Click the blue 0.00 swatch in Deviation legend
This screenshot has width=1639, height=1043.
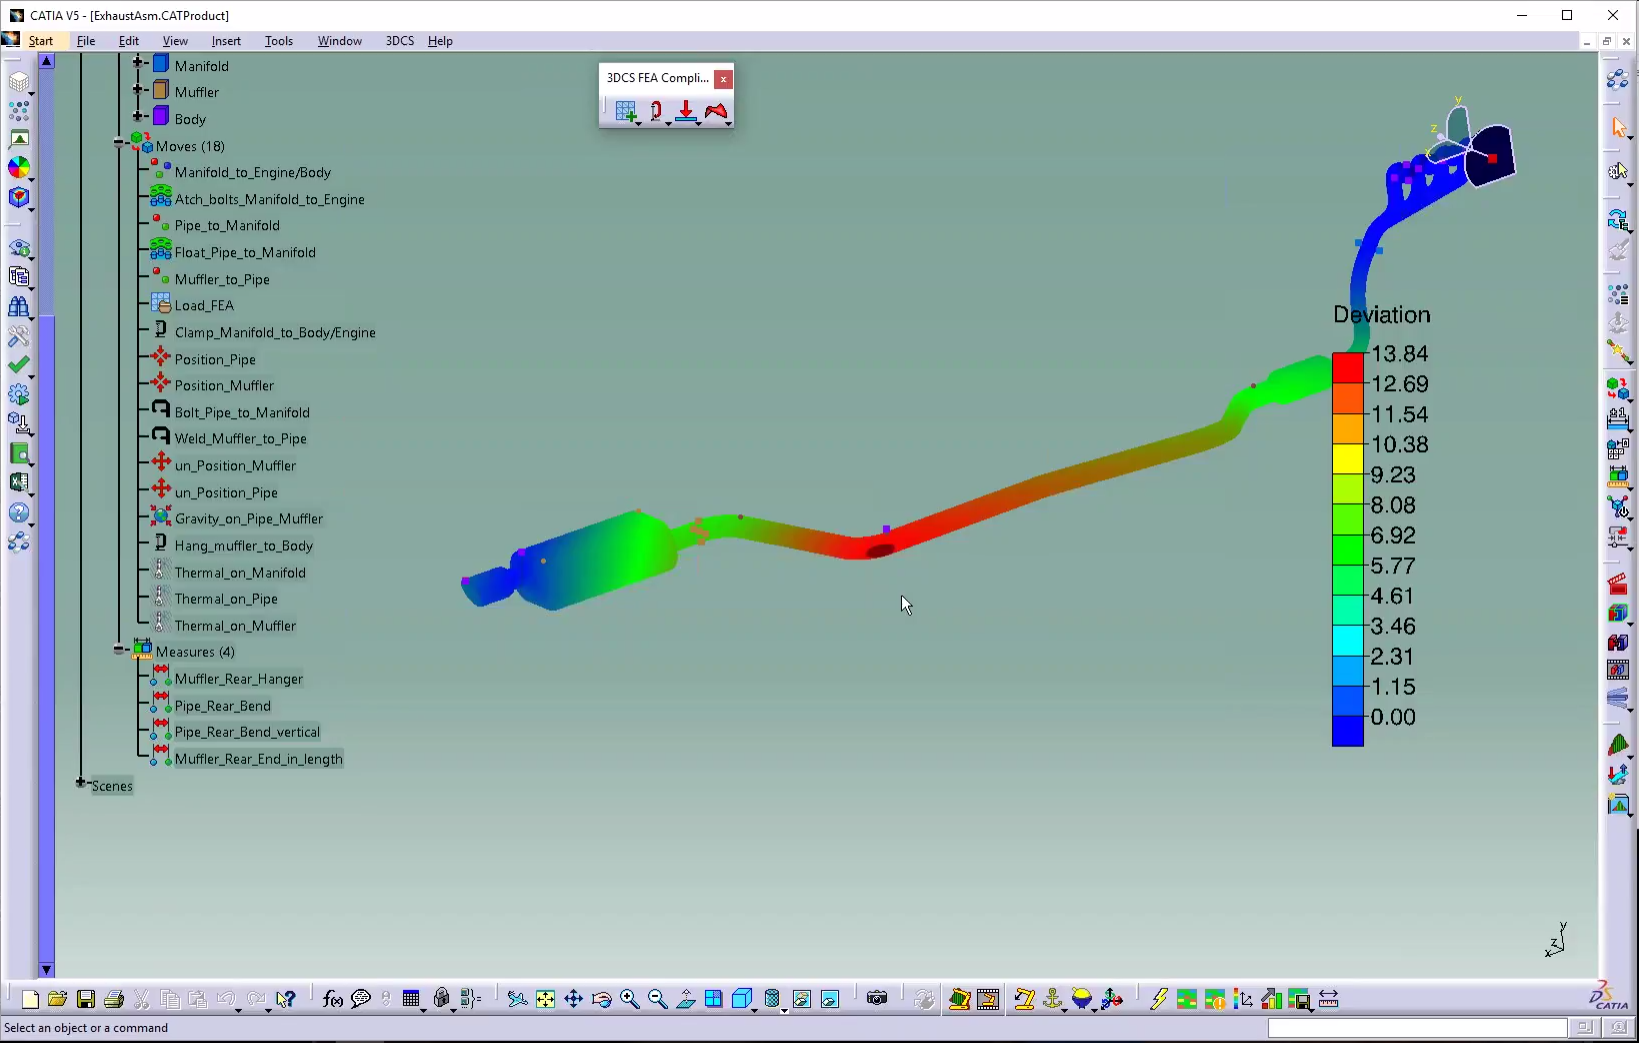coord(1348,731)
